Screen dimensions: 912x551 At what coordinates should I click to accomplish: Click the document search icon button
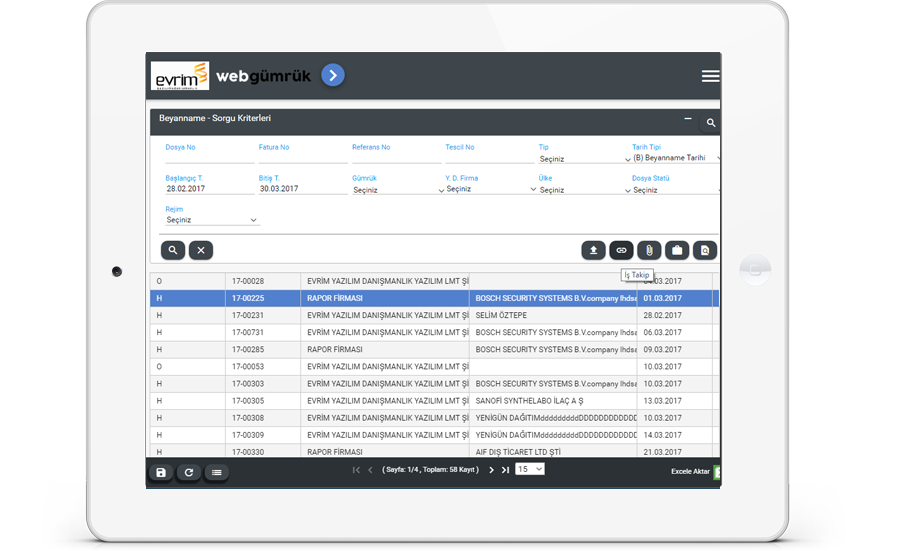705,250
